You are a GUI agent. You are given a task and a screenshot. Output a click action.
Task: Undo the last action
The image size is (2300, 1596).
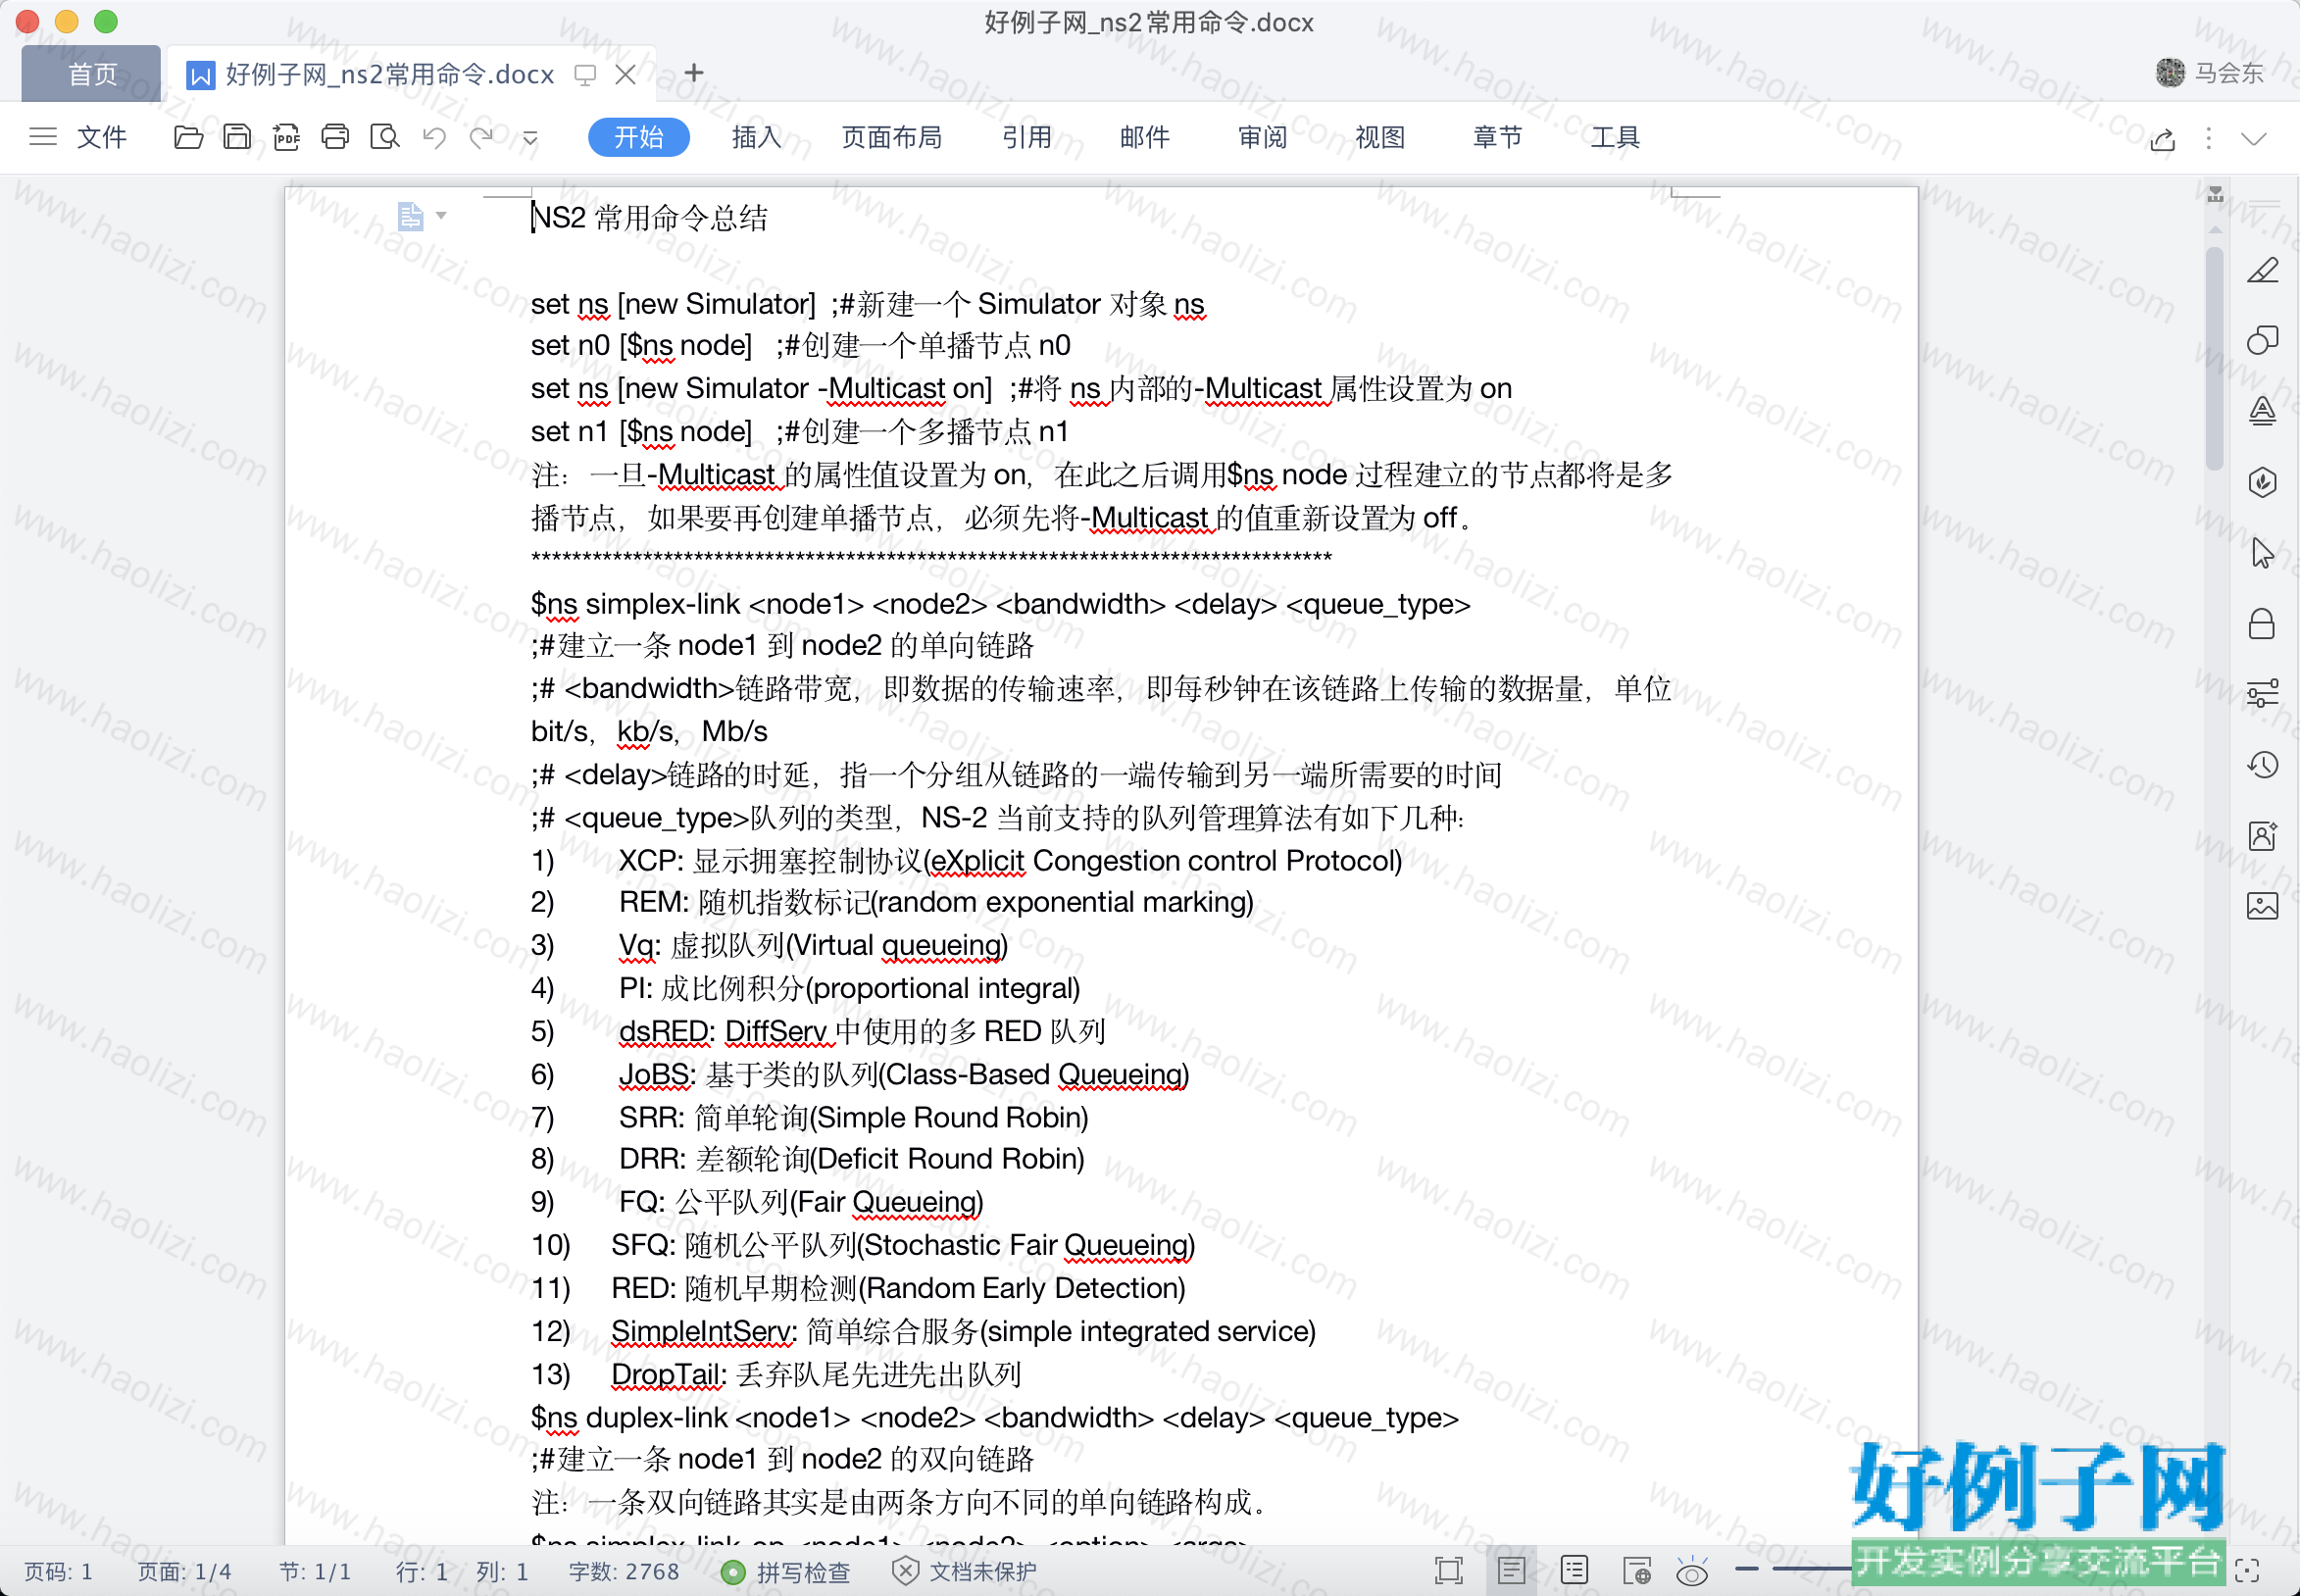click(x=434, y=137)
